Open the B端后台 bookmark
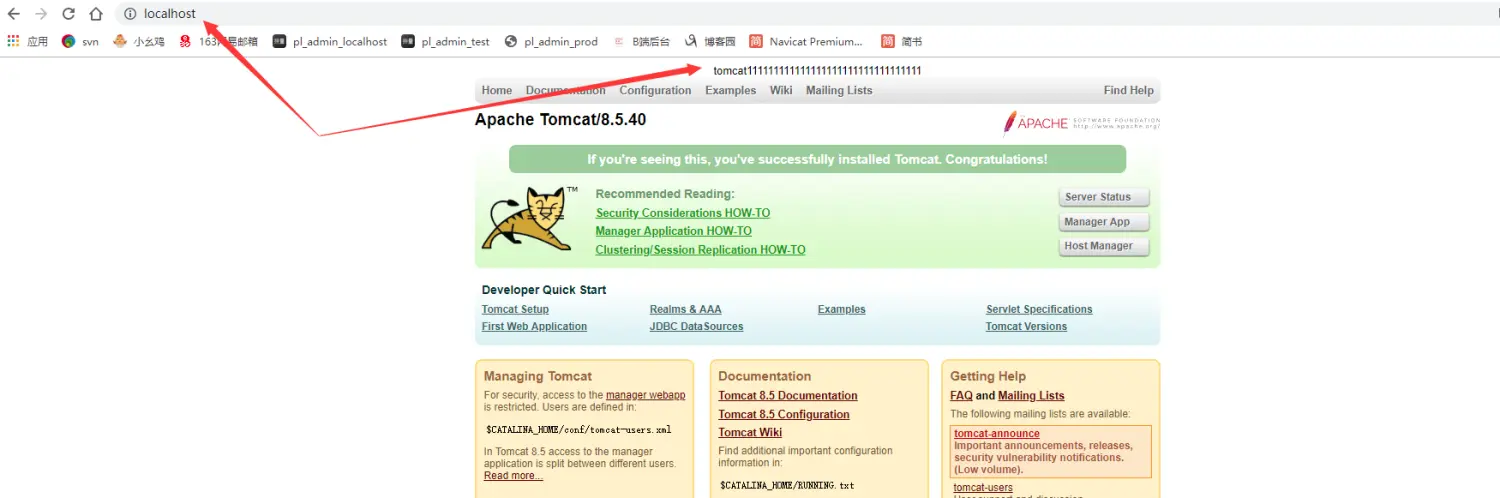The height and width of the screenshot is (498, 1500). [640, 42]
